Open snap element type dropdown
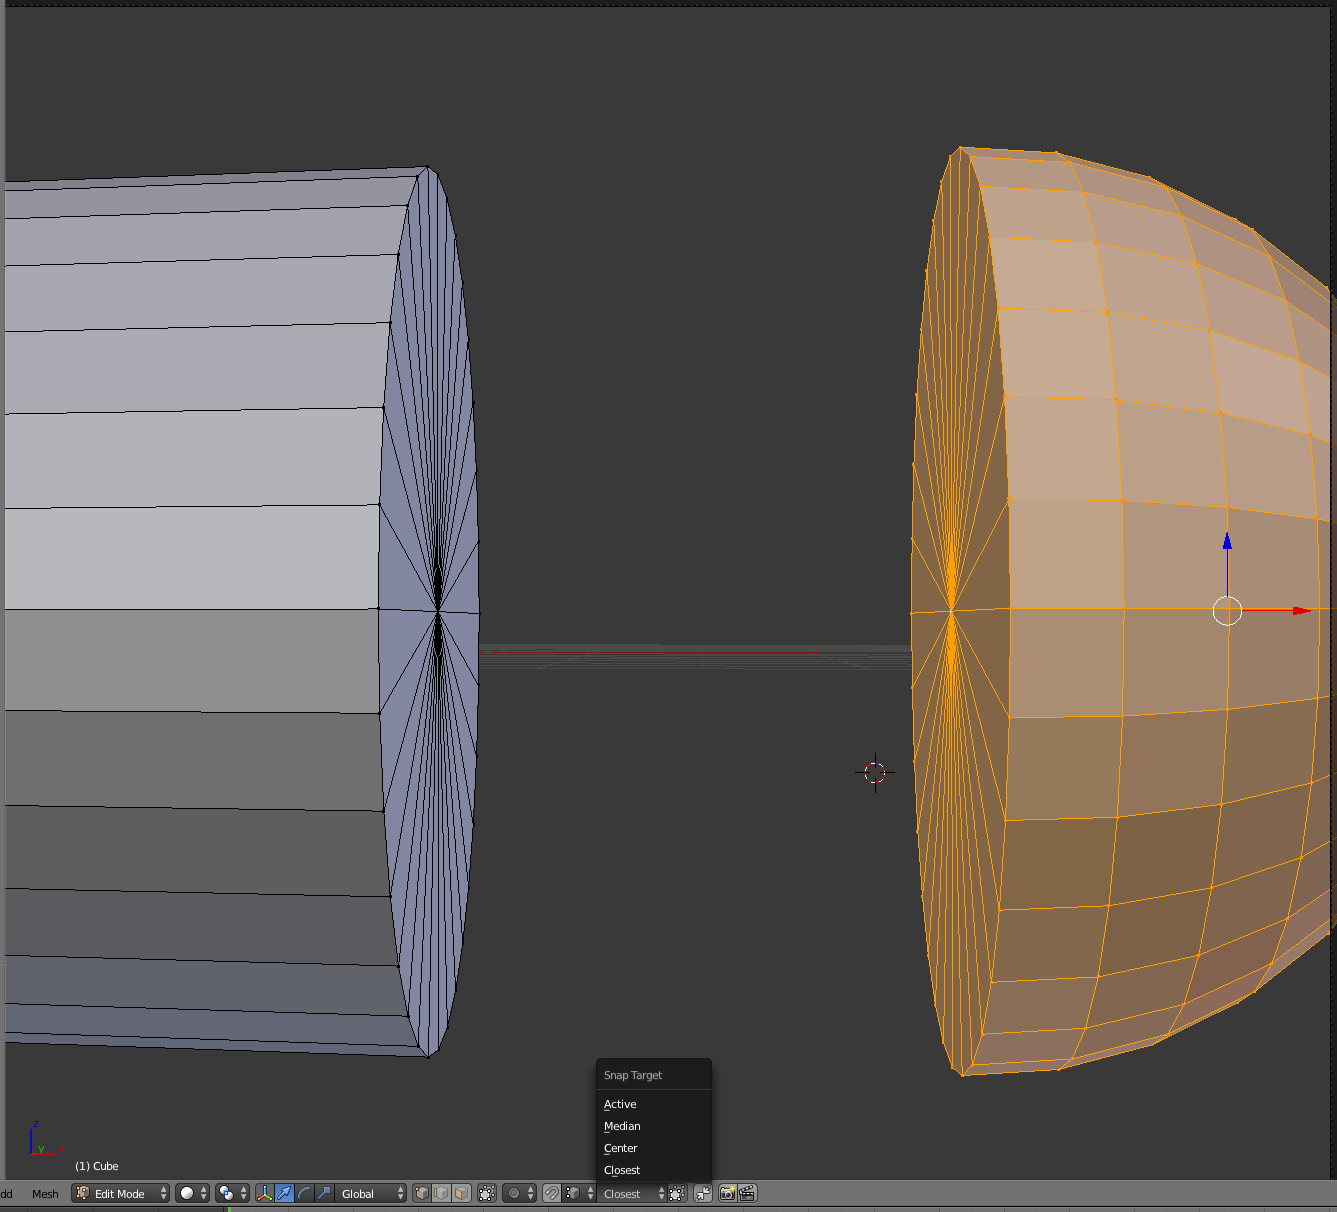Screen dimensions: 1337x1212 [580, 1193]
